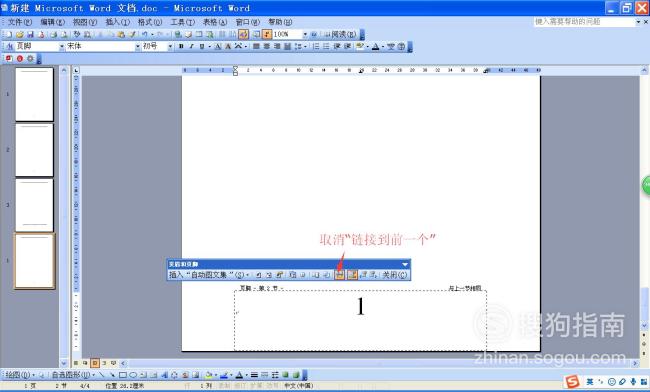Expand the 100% zoom dropdown
This screenshot has width=650, height=392.
(x=305, y=34)
